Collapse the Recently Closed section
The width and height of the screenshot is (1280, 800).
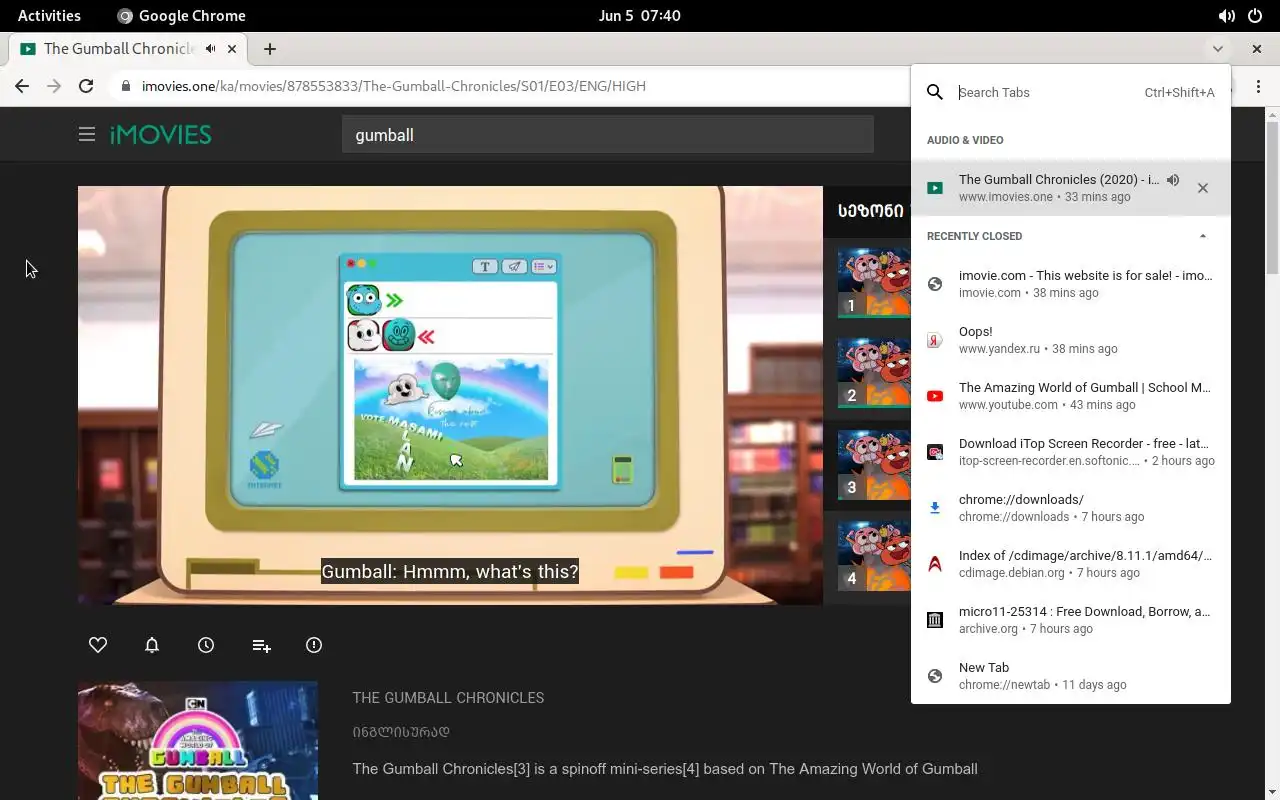(1203, 236)
